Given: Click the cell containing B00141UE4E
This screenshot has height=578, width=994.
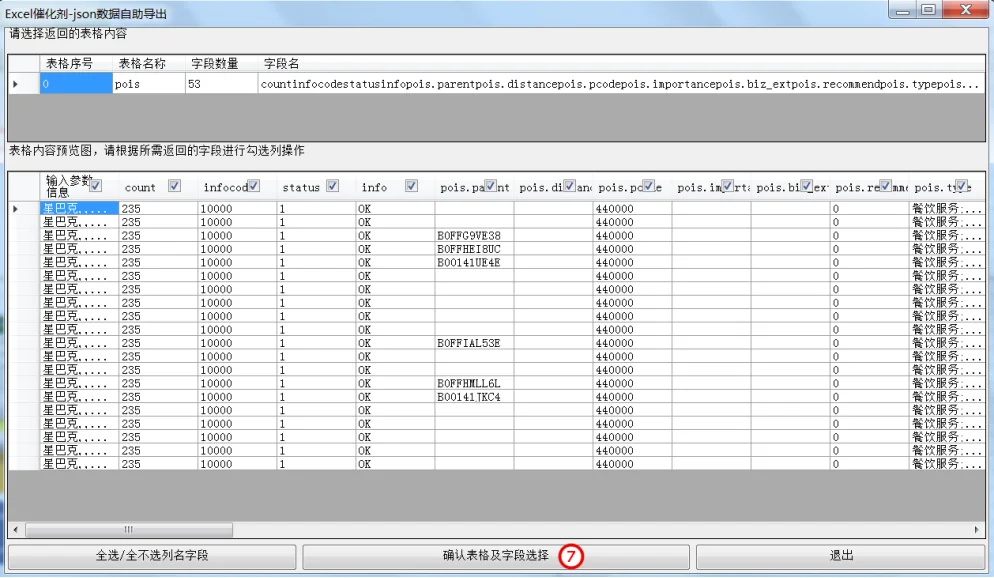Looking at the screenshot, I should [x=474, y=262].
